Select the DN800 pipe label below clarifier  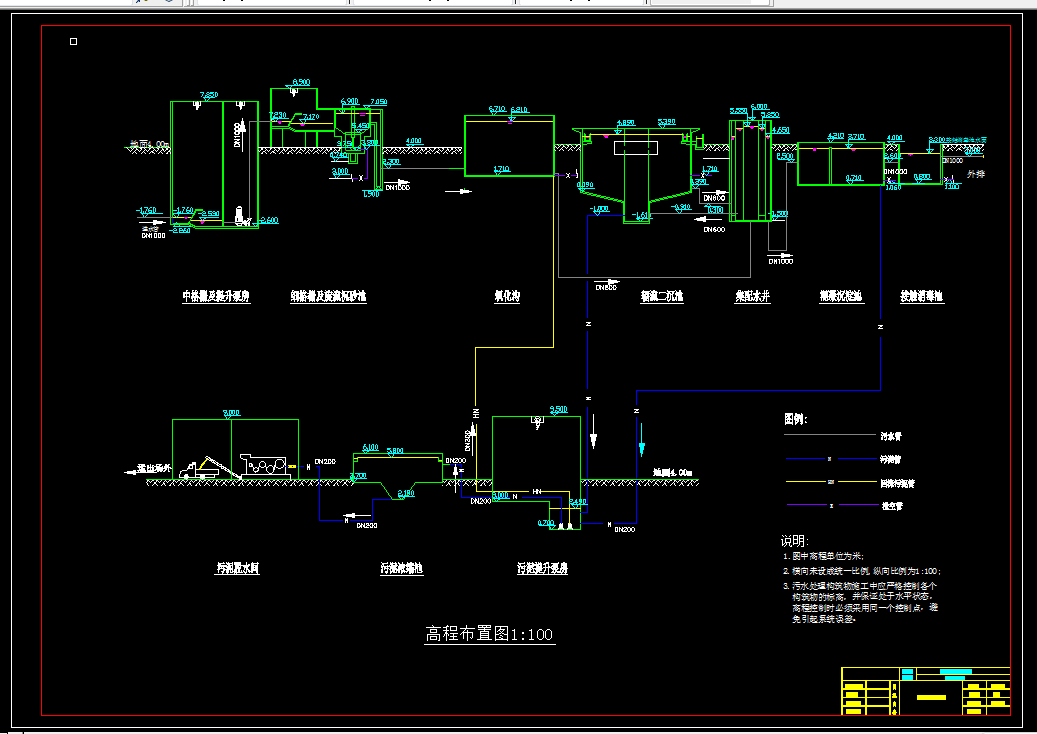[x=606, y=288]
